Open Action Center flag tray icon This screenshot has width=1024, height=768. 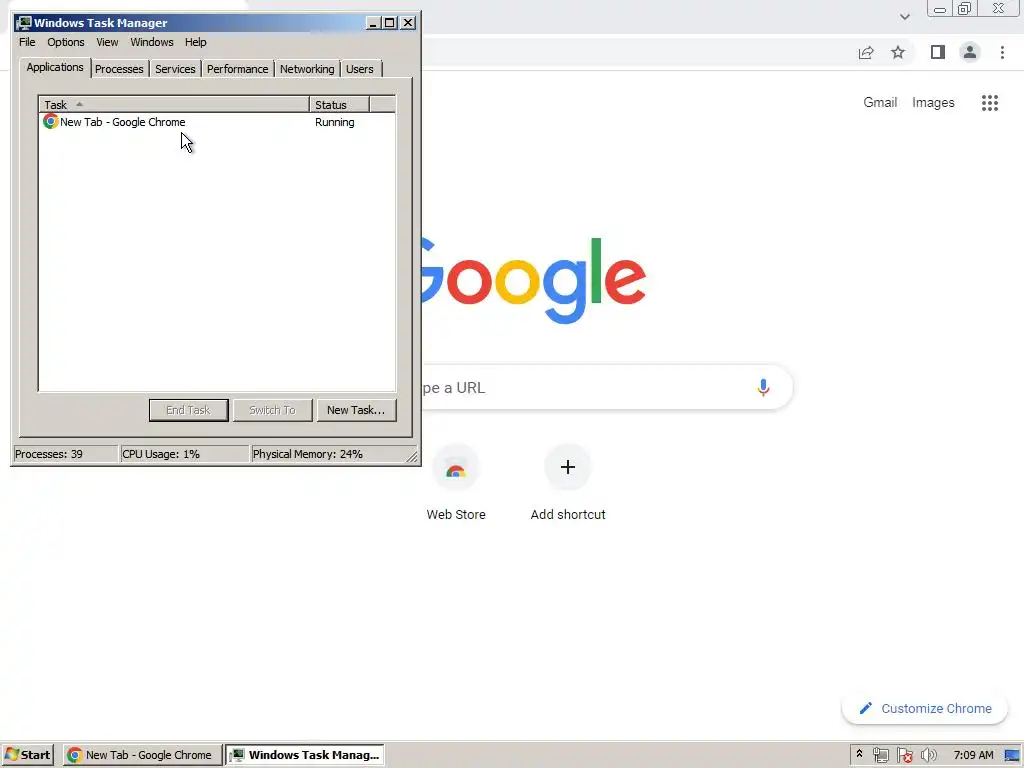click(x=904, y=755)
